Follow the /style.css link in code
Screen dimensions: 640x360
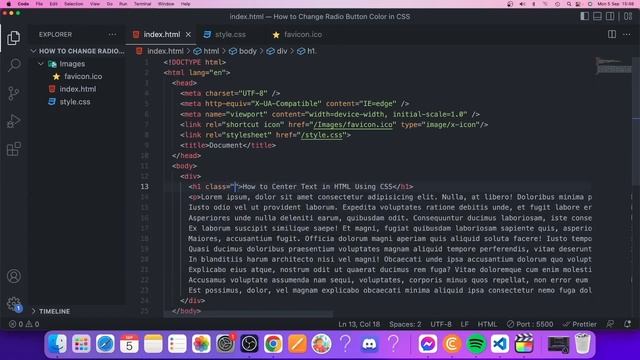tap(321, 135)
